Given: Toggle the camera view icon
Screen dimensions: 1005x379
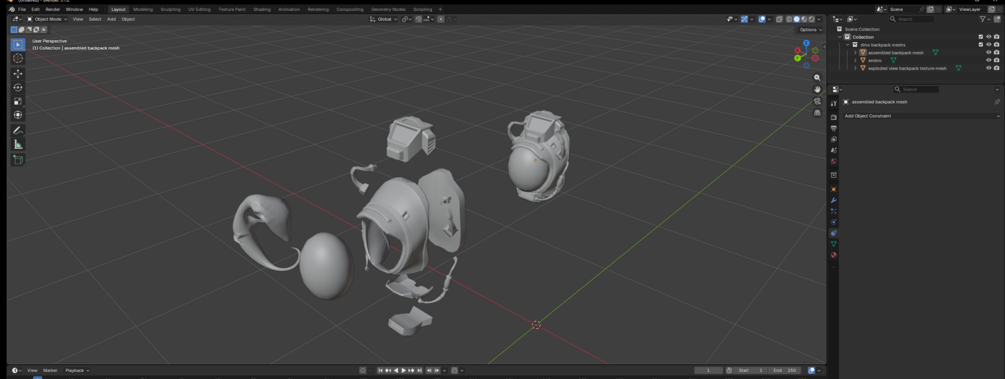Looking at the screenshot, I should [x=817, y=101].
